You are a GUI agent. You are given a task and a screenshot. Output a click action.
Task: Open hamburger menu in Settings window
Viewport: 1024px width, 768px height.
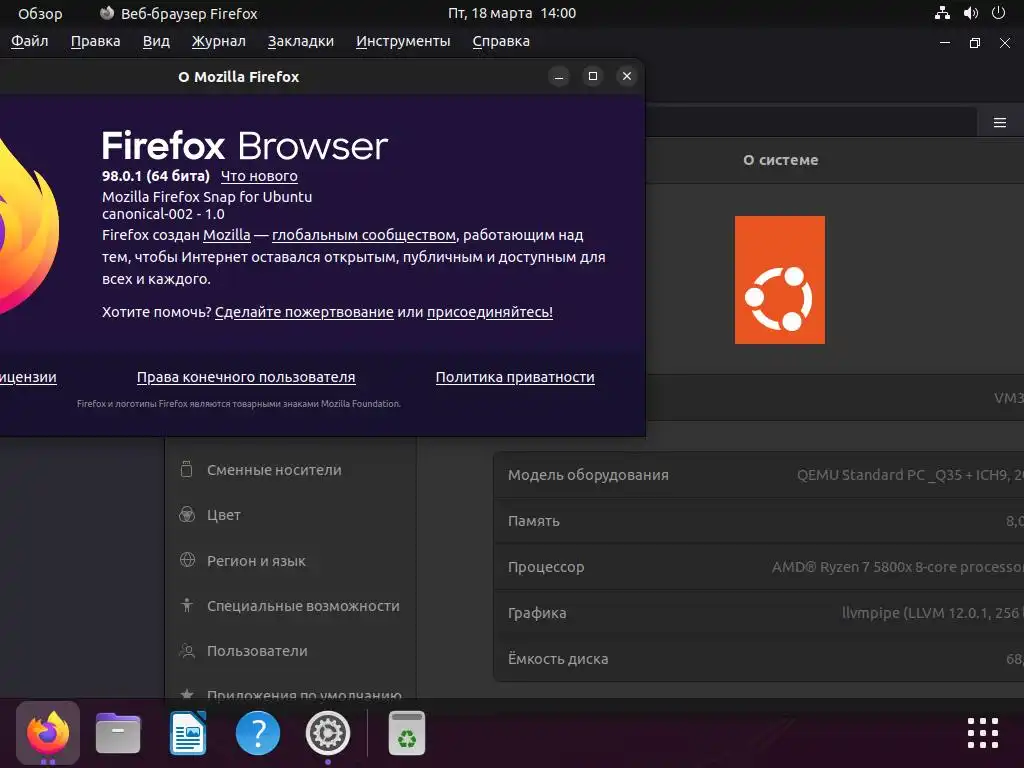1000,122
